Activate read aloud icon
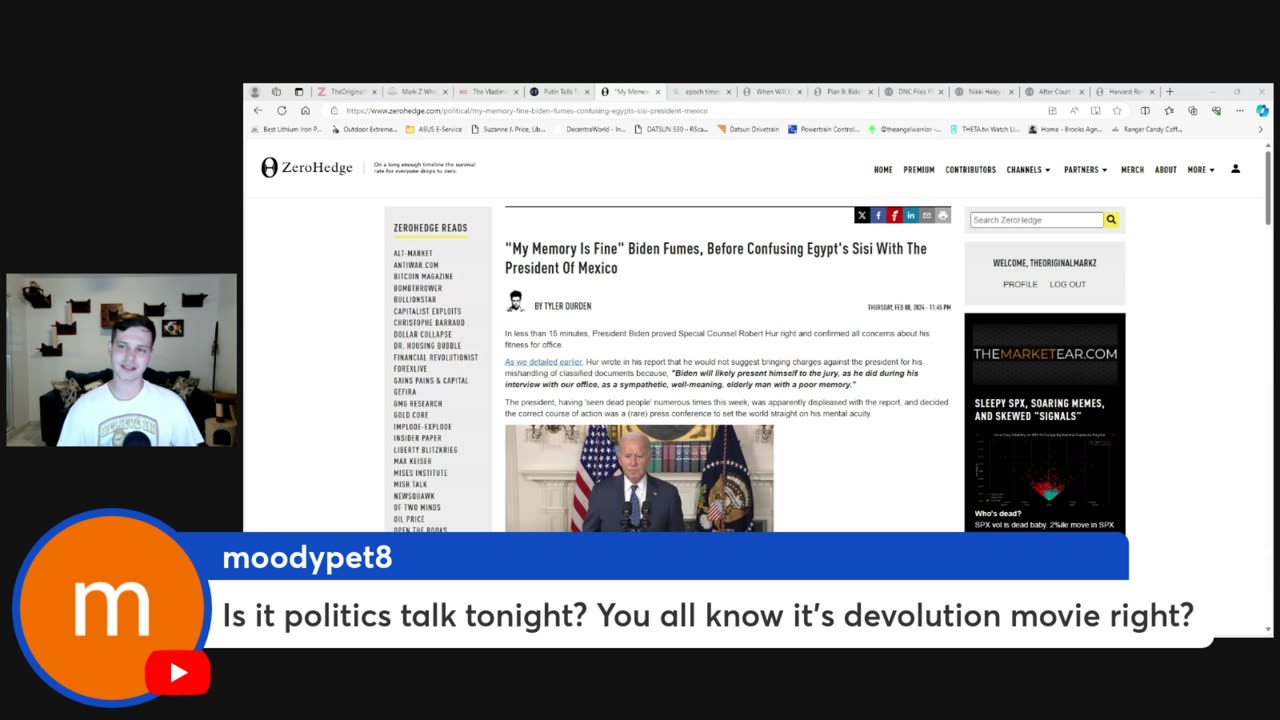The image size is (1280, 720). 1074,111
